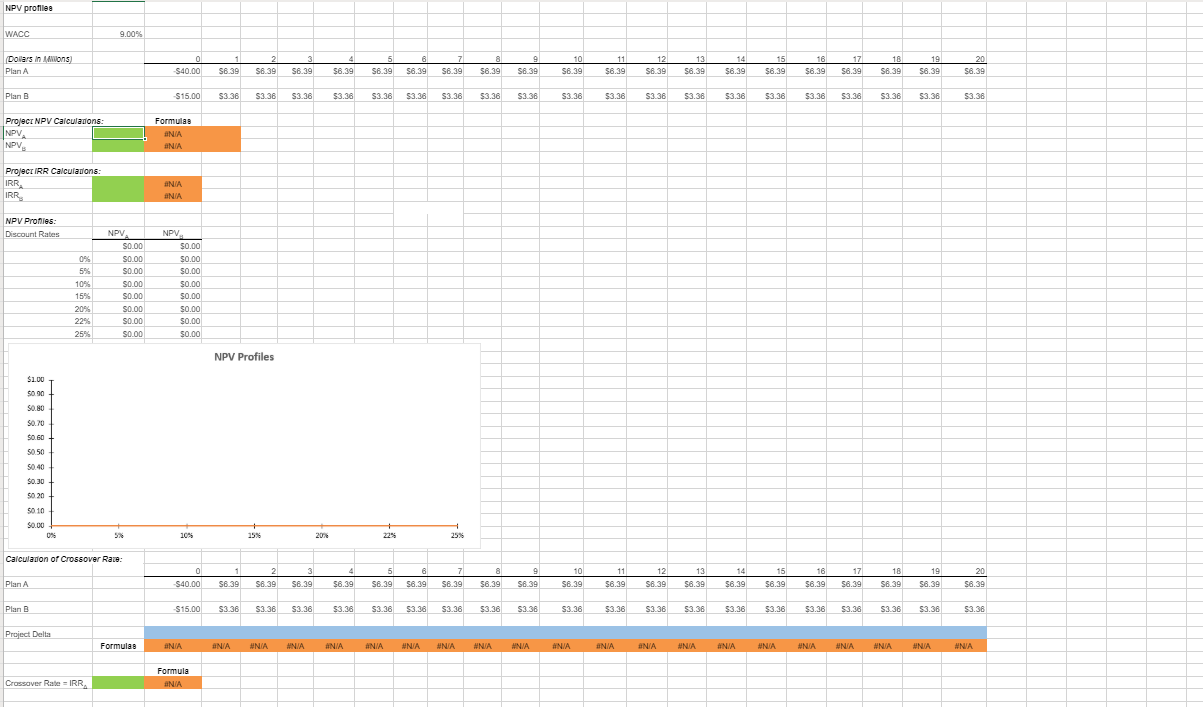Select the blue Project Delta cell under year 0
1203x707 pixels.
(174, 633)
